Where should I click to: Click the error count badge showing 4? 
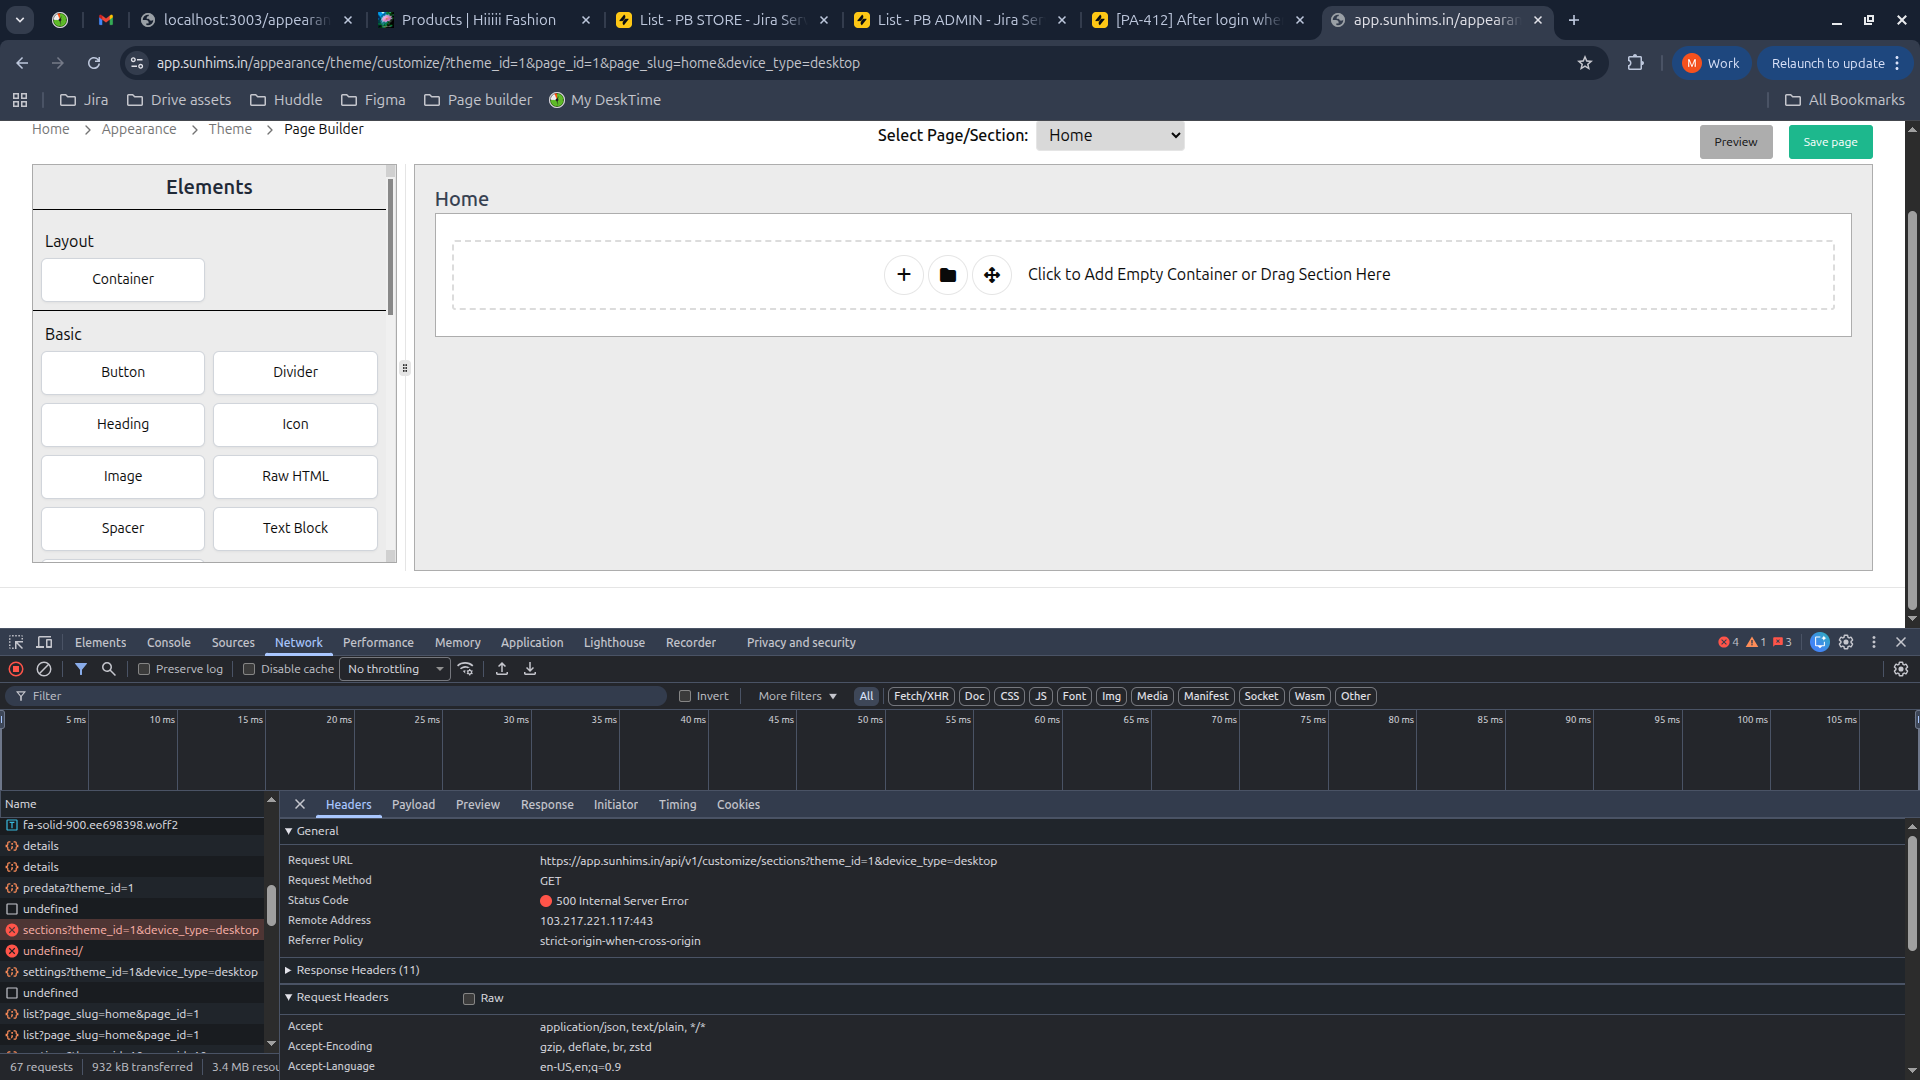(x=1729, y=642)
